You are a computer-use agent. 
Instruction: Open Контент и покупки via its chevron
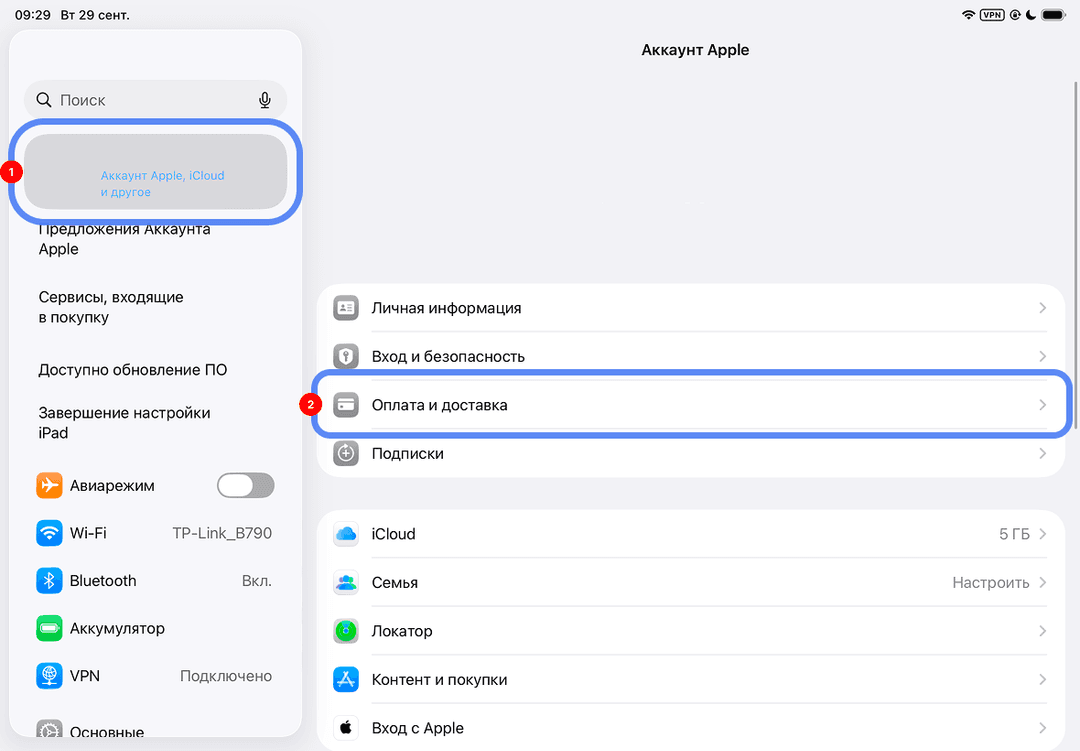1042,679
